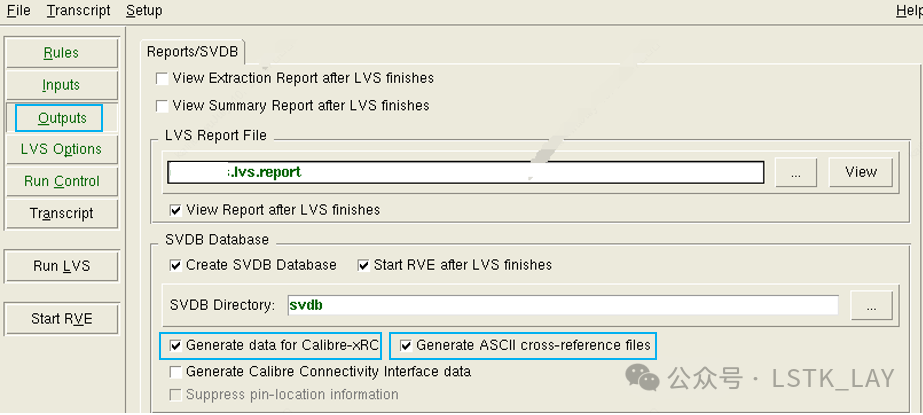Uncheck View Report after LVS finishes

(176, 210)
